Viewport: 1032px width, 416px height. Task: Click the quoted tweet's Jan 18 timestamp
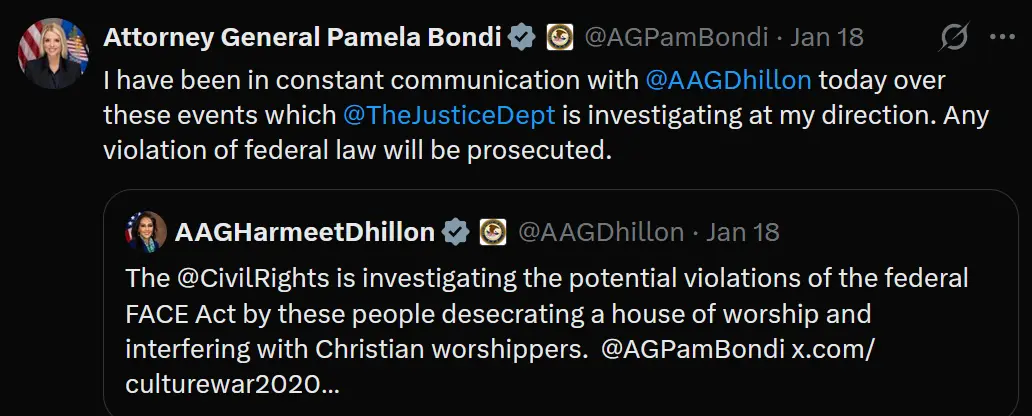tap(743, 232)
